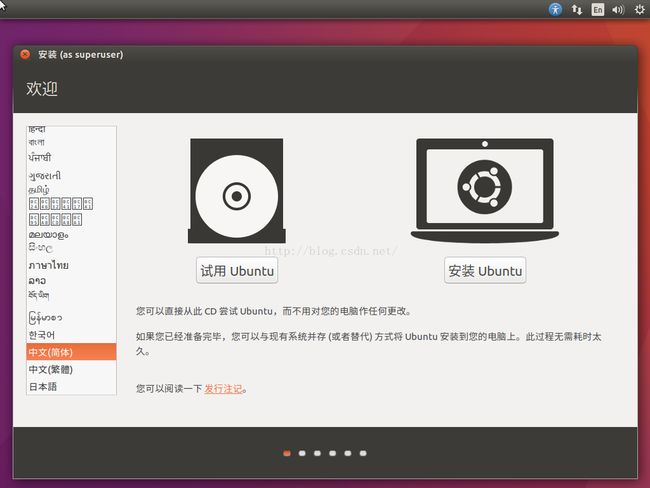This screenshot has width=650, height=488.
Task: Select বাংলা in the language list
Action: coord(71,142)
